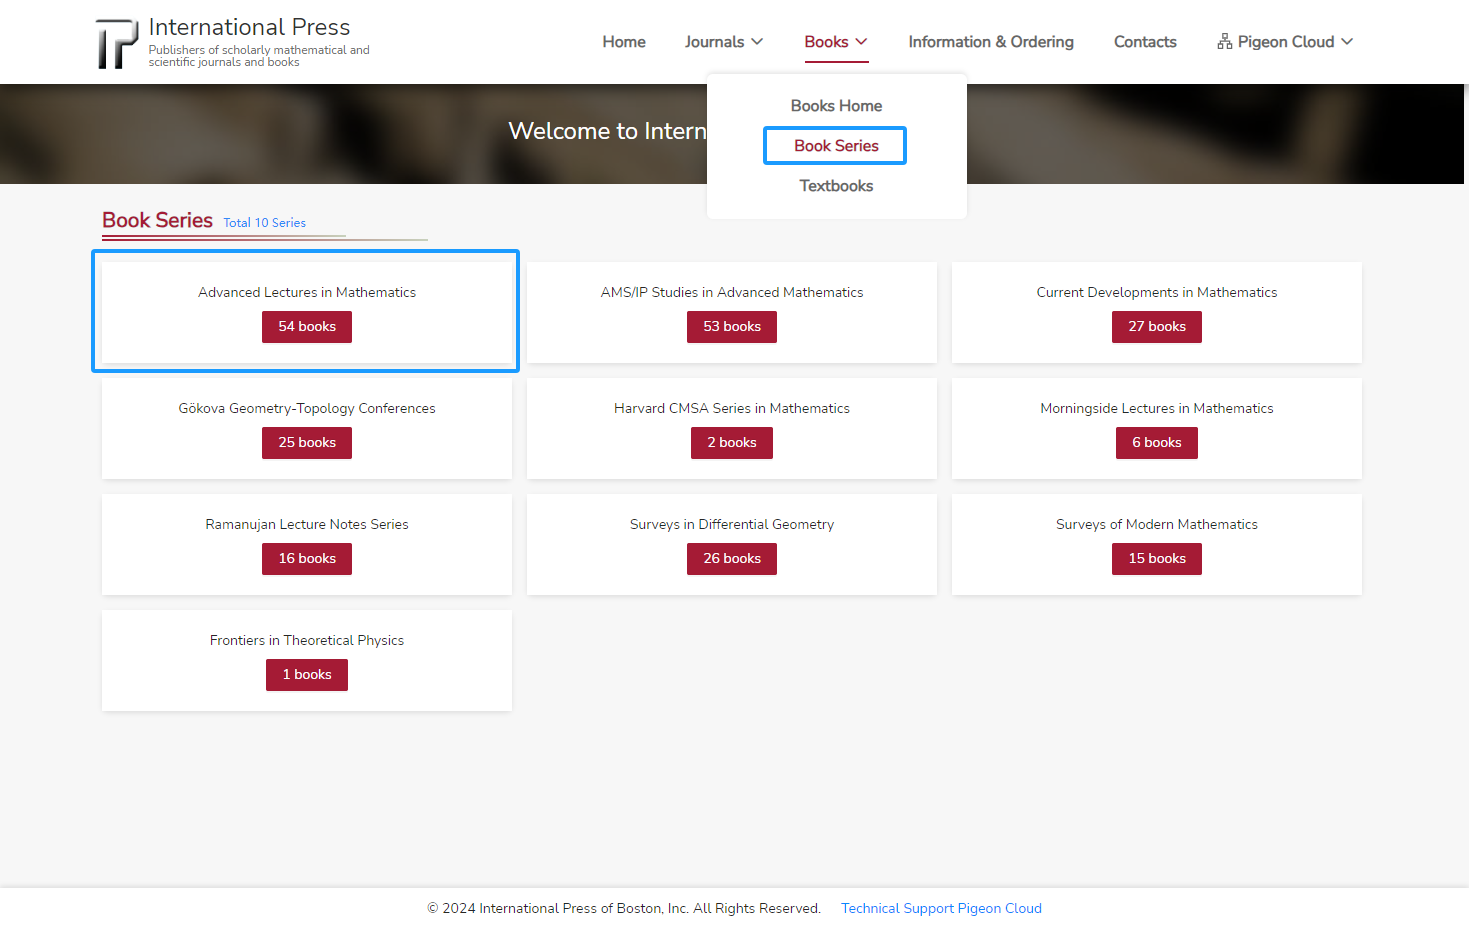Open Information & Ordering page
The height and width of the screenshot is (930, 1469).
(991, 42)
